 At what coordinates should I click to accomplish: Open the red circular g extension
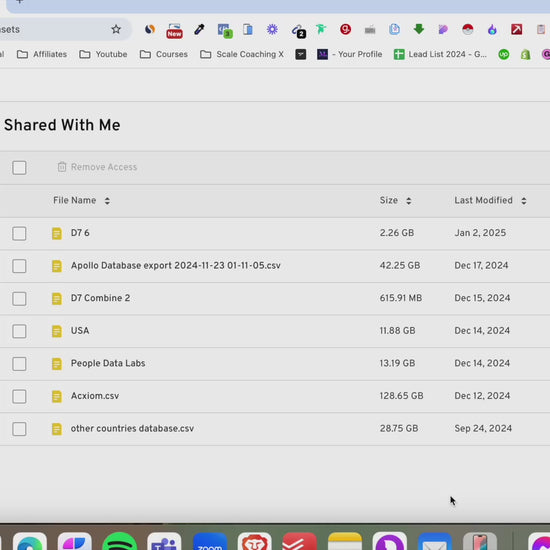pyautogui.click(x=345, y=29)
